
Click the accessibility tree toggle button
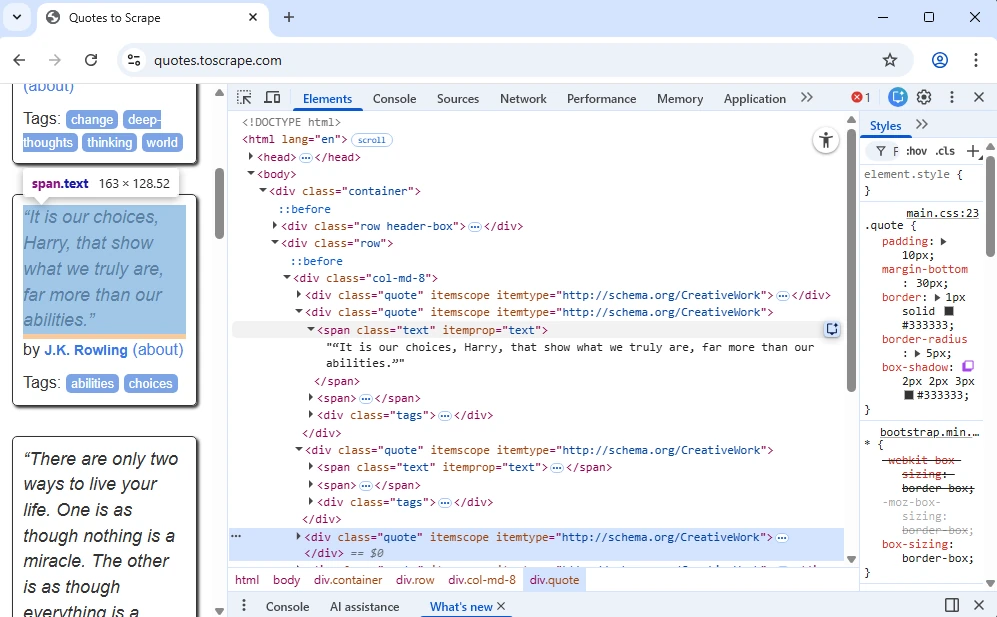coord(825,141)
